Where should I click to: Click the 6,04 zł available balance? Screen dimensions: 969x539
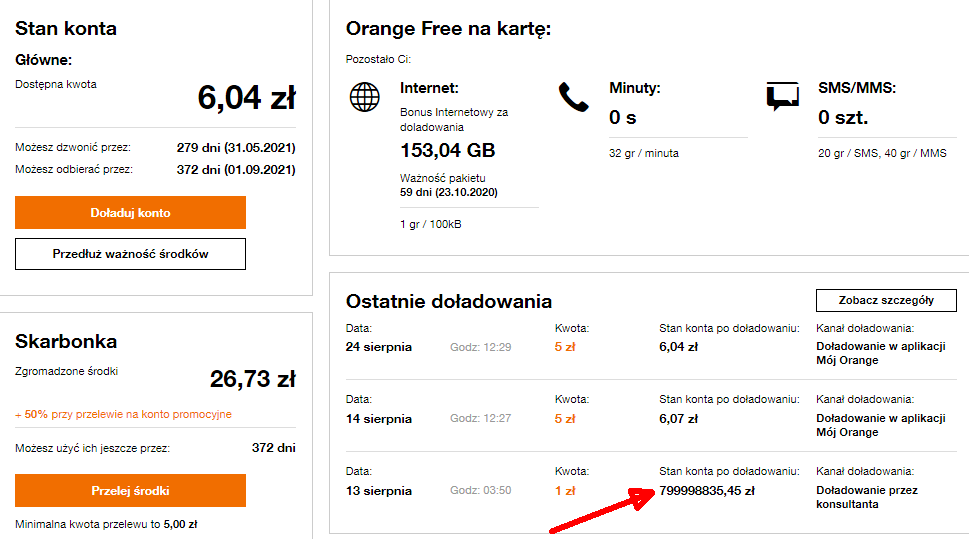pyautogui.click(x=246, y=98)
